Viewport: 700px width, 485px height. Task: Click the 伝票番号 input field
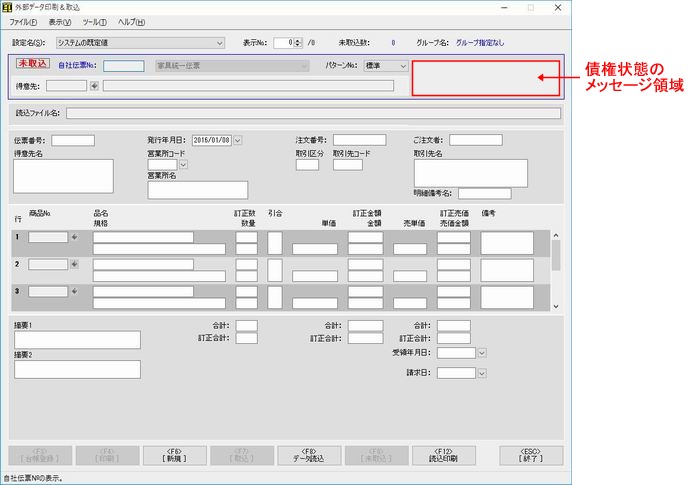tap(73, 141)
